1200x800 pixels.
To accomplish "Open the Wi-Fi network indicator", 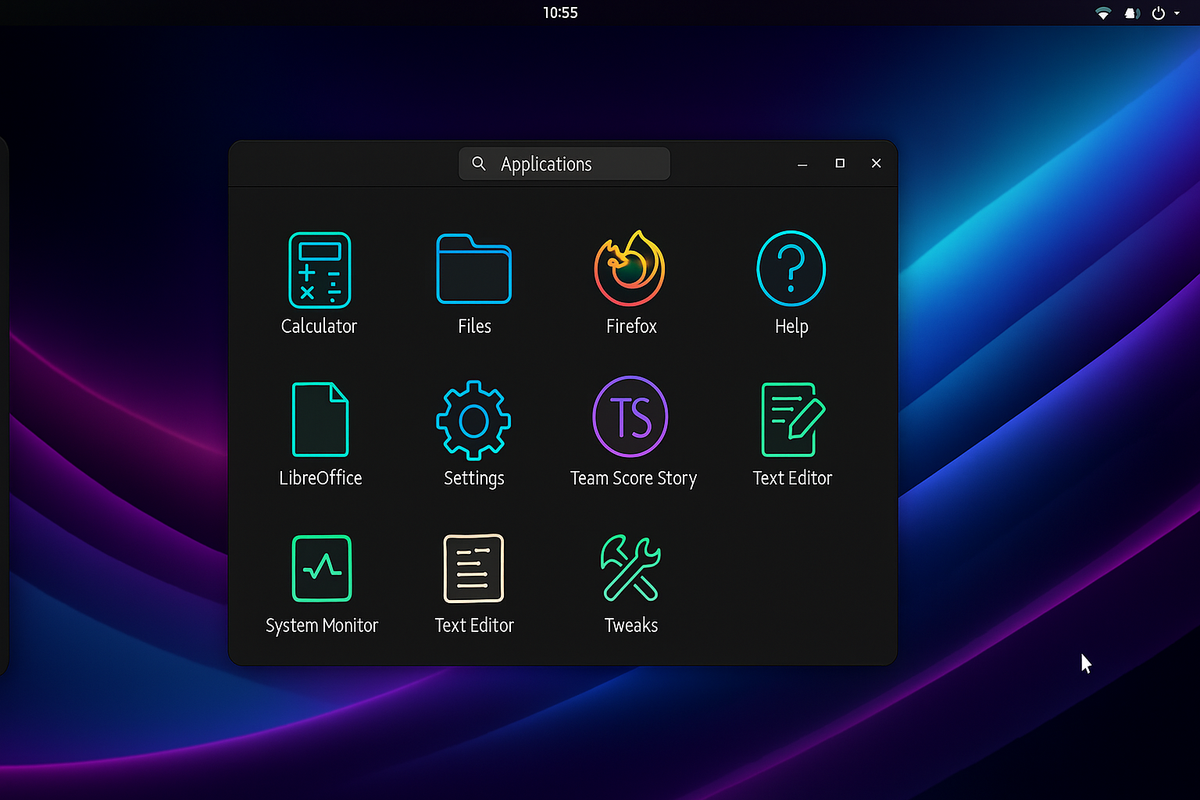I will pos(1103,13).
